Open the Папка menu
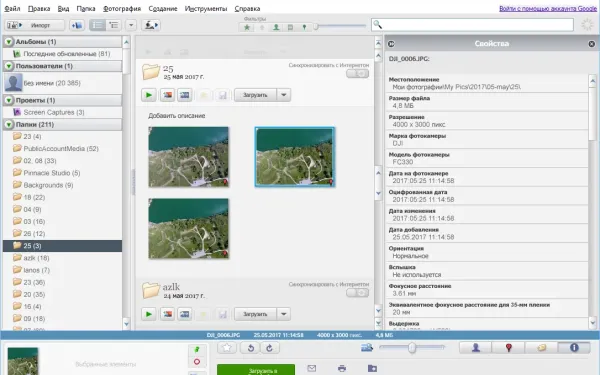 coord(86,8)
